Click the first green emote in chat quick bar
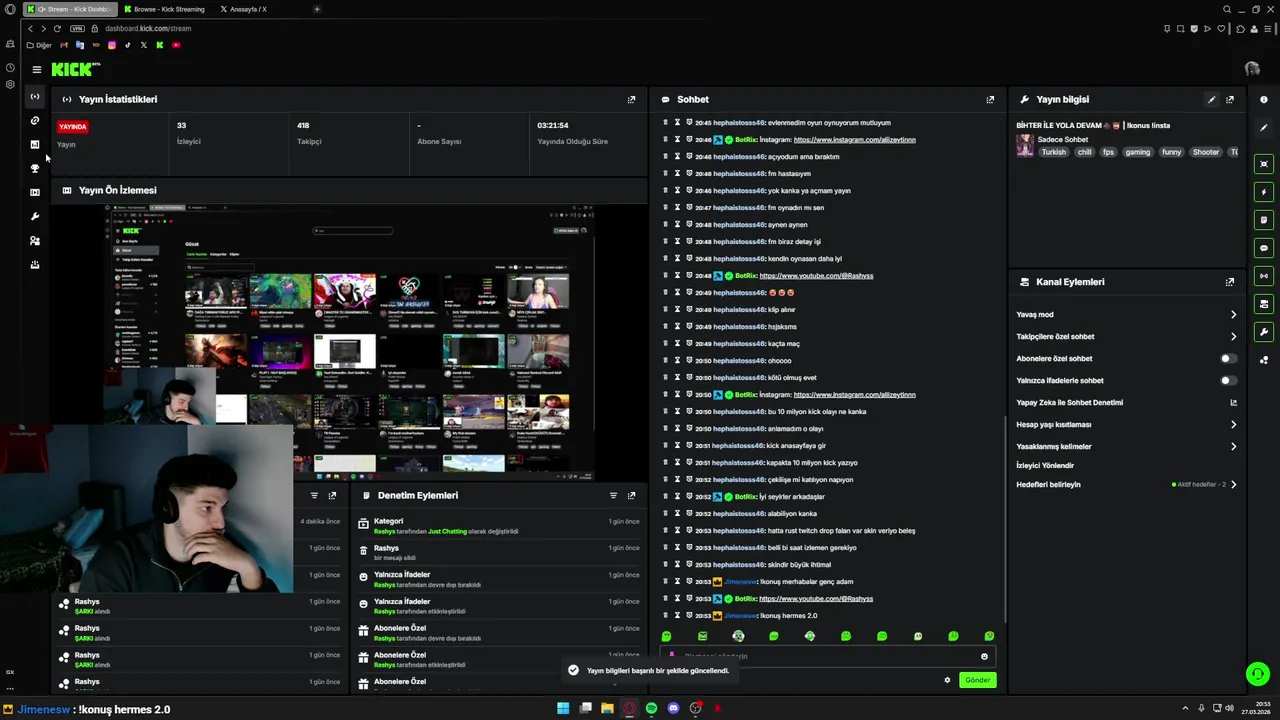The width and height of the screenshot is (1280, 720). pyautogui.click(x=667, y=636)
